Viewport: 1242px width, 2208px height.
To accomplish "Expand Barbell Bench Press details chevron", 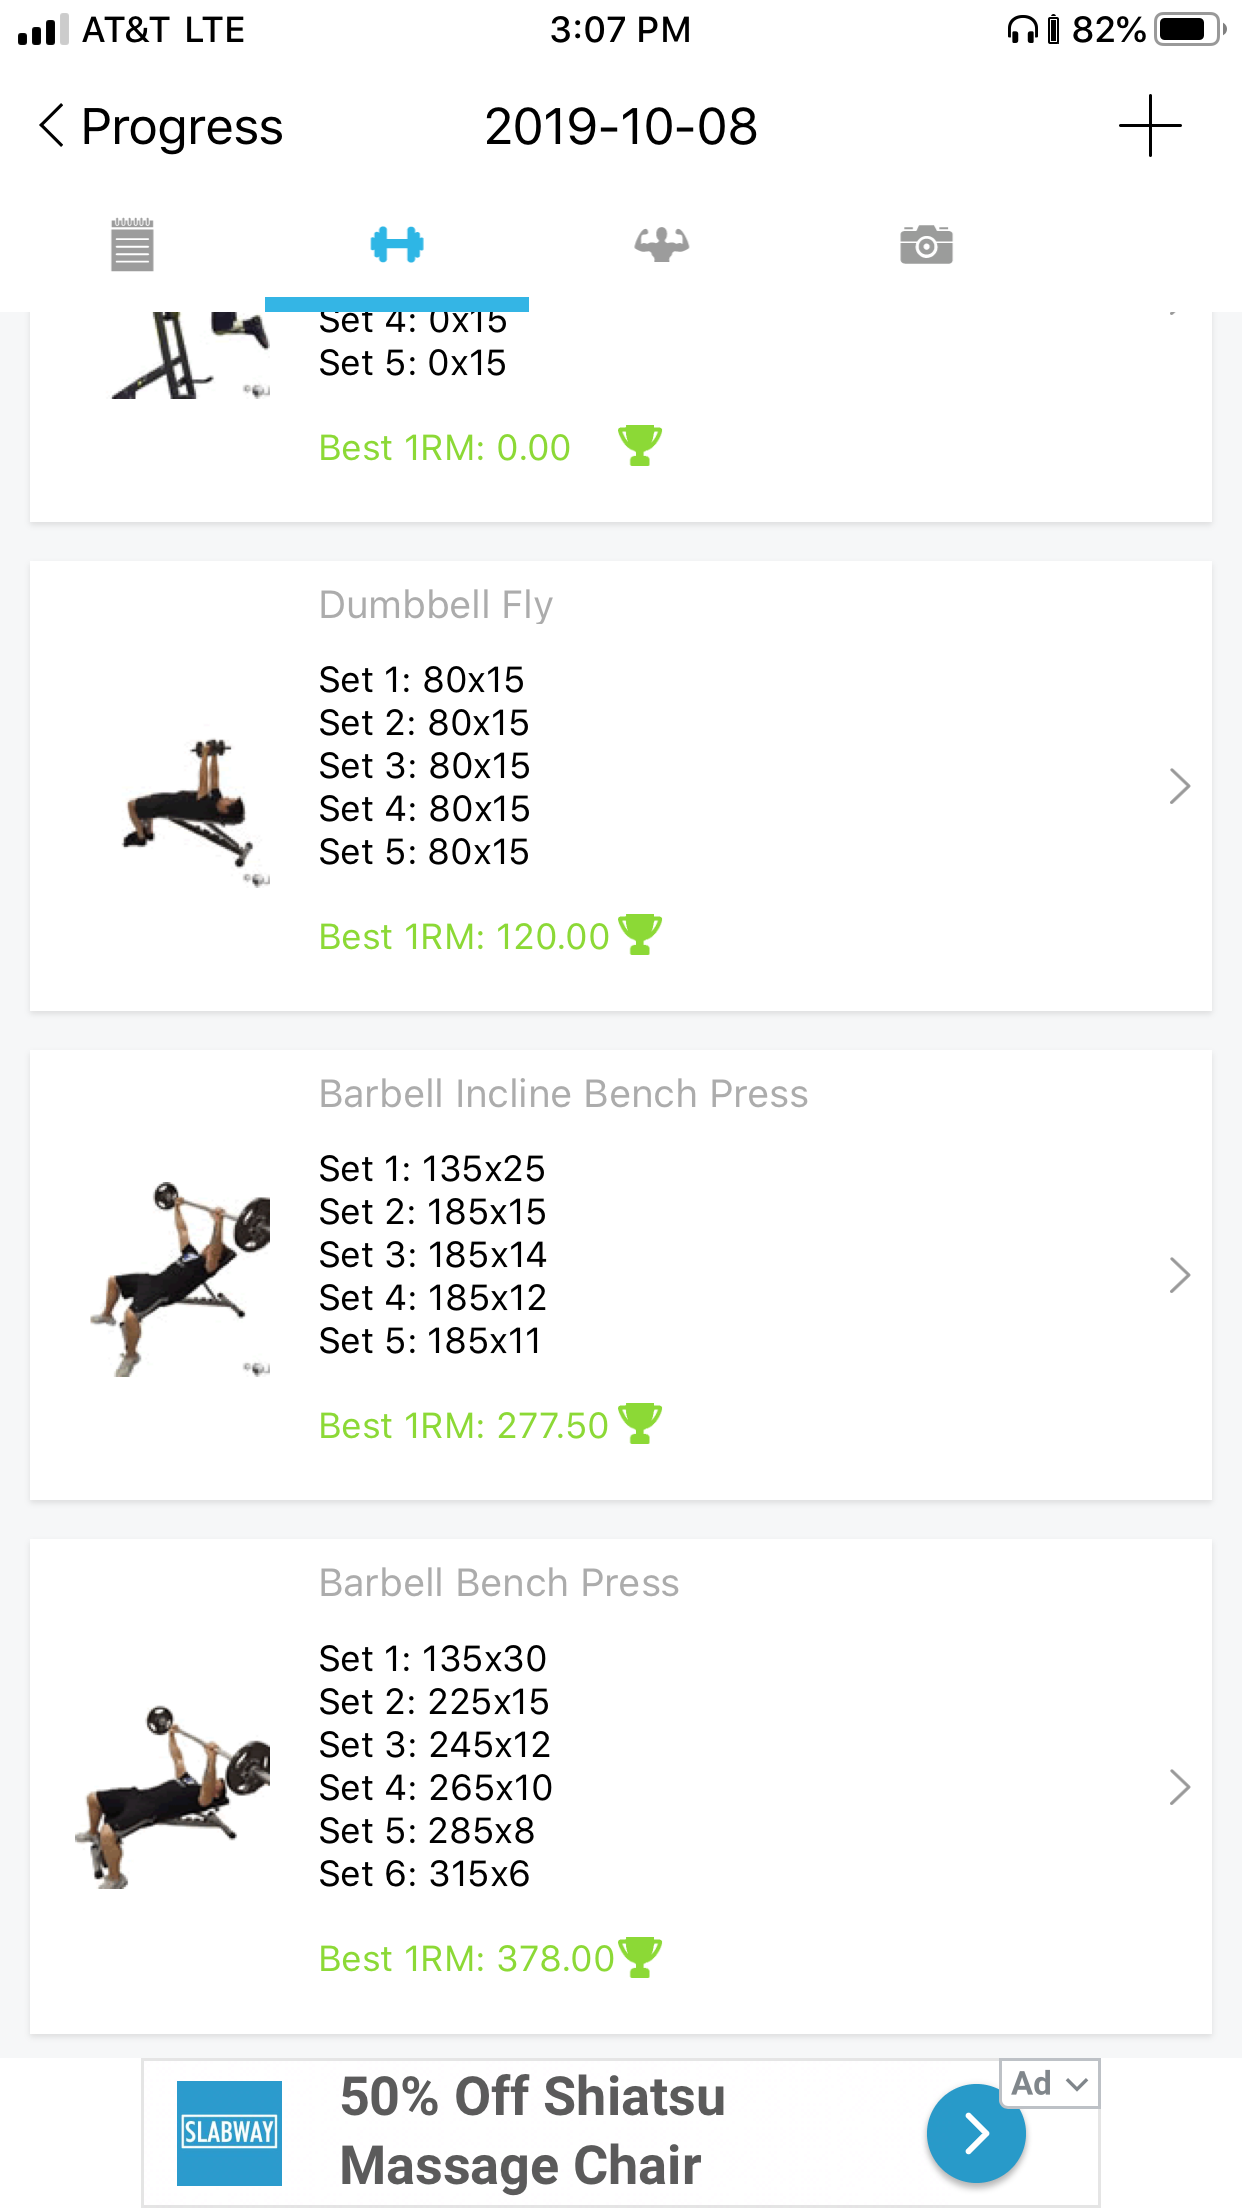I will click(x=1180, y=1787).
